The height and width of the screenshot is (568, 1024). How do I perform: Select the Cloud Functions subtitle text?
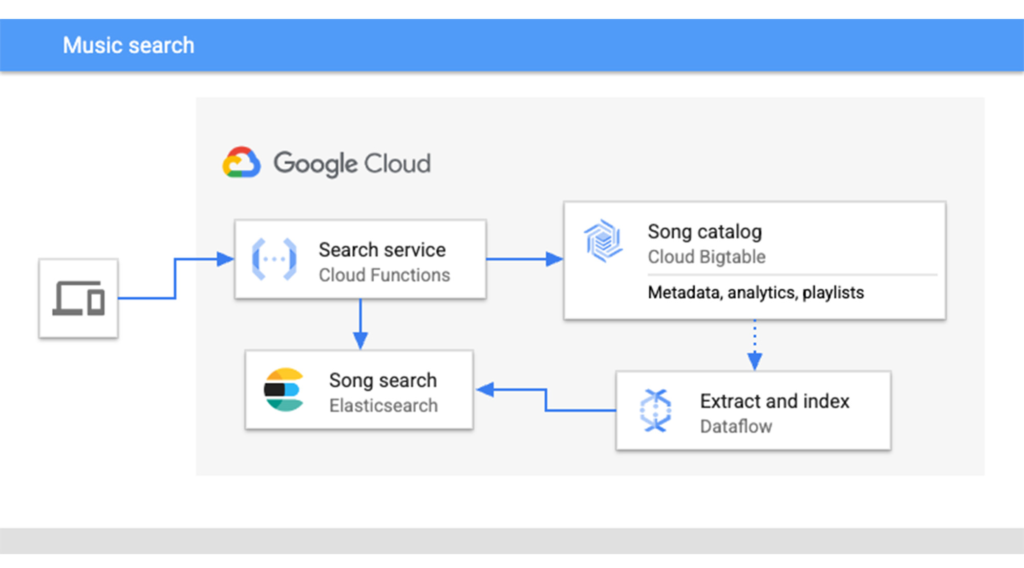pyautogui.click(x=384, y=275)
